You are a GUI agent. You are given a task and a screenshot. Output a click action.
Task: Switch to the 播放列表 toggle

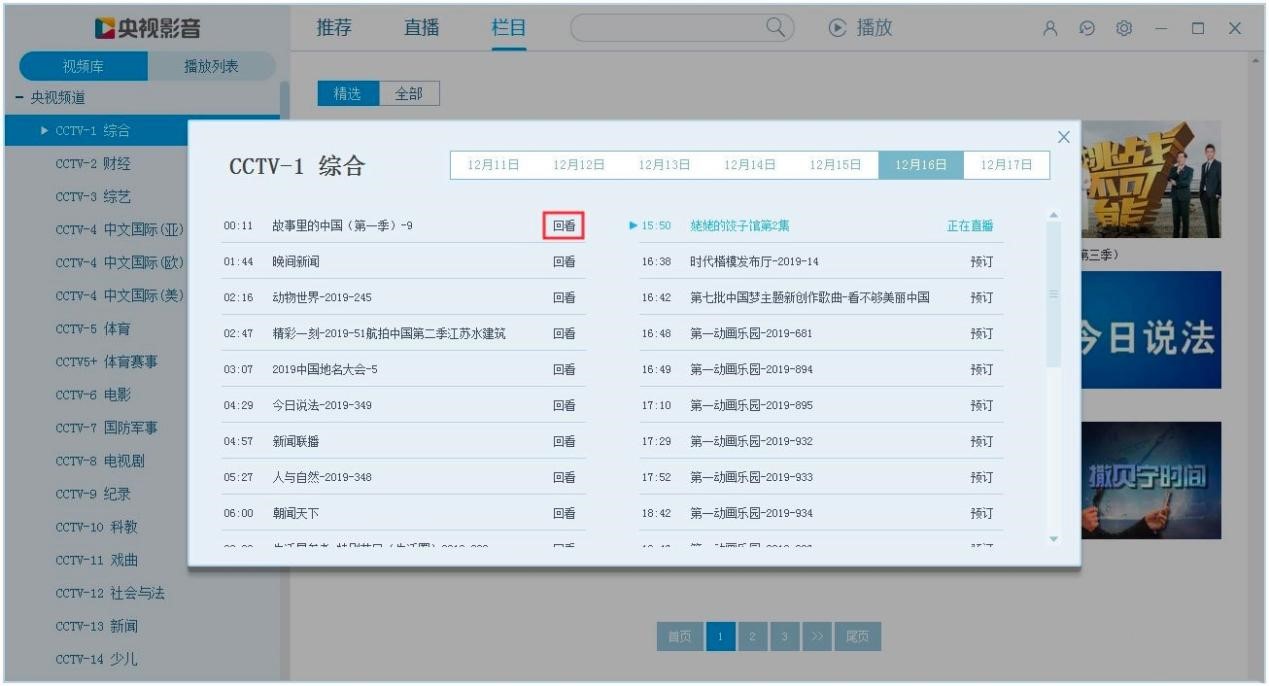211,67
